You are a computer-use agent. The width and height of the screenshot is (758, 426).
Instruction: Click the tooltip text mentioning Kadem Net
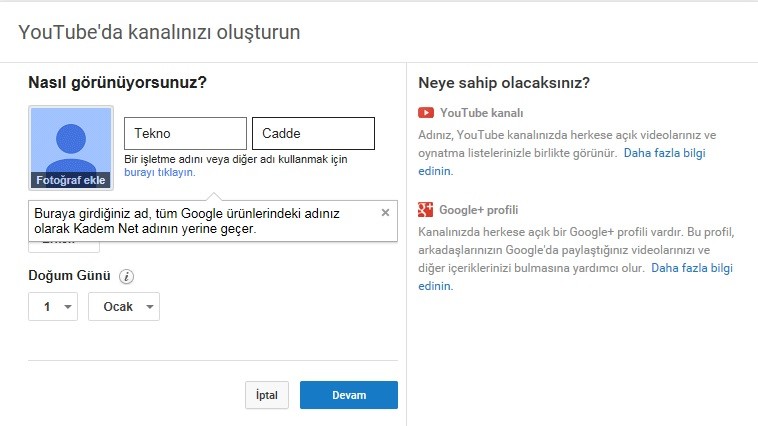point(187,221)
